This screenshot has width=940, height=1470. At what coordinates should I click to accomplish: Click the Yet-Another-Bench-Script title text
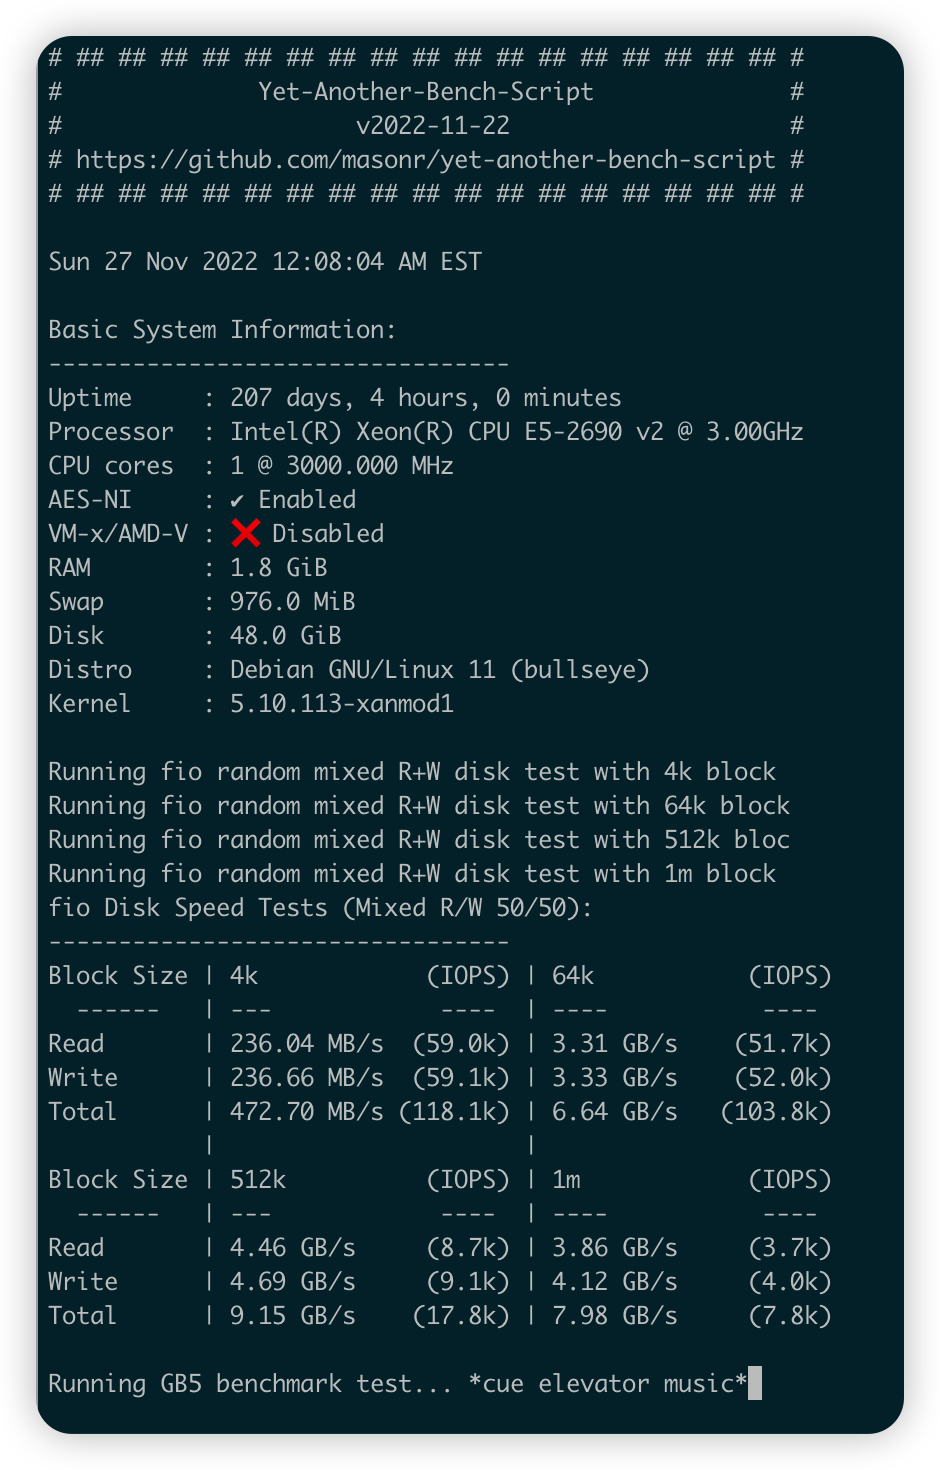425,92
